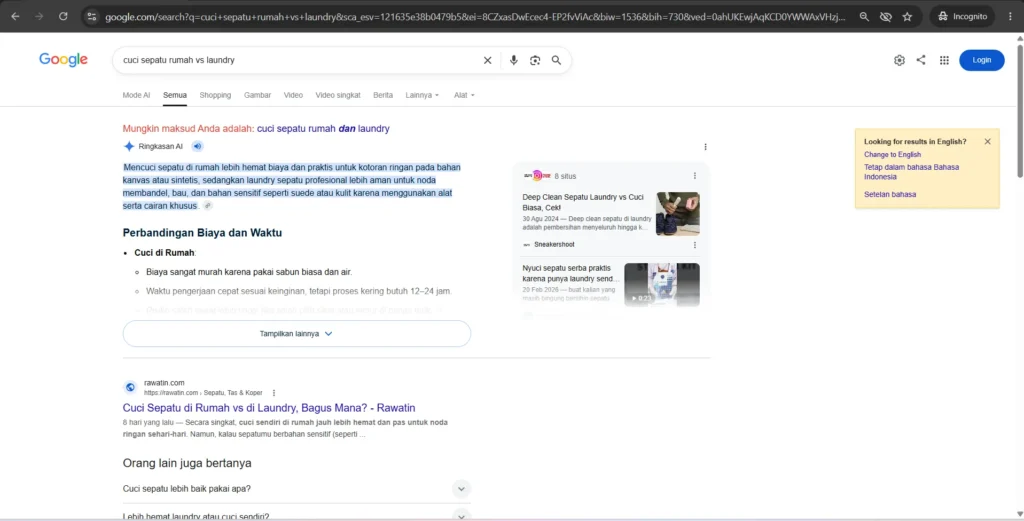Click the 'Perbandingan Biaya dan Waktu' heading

tap(202, 232)
